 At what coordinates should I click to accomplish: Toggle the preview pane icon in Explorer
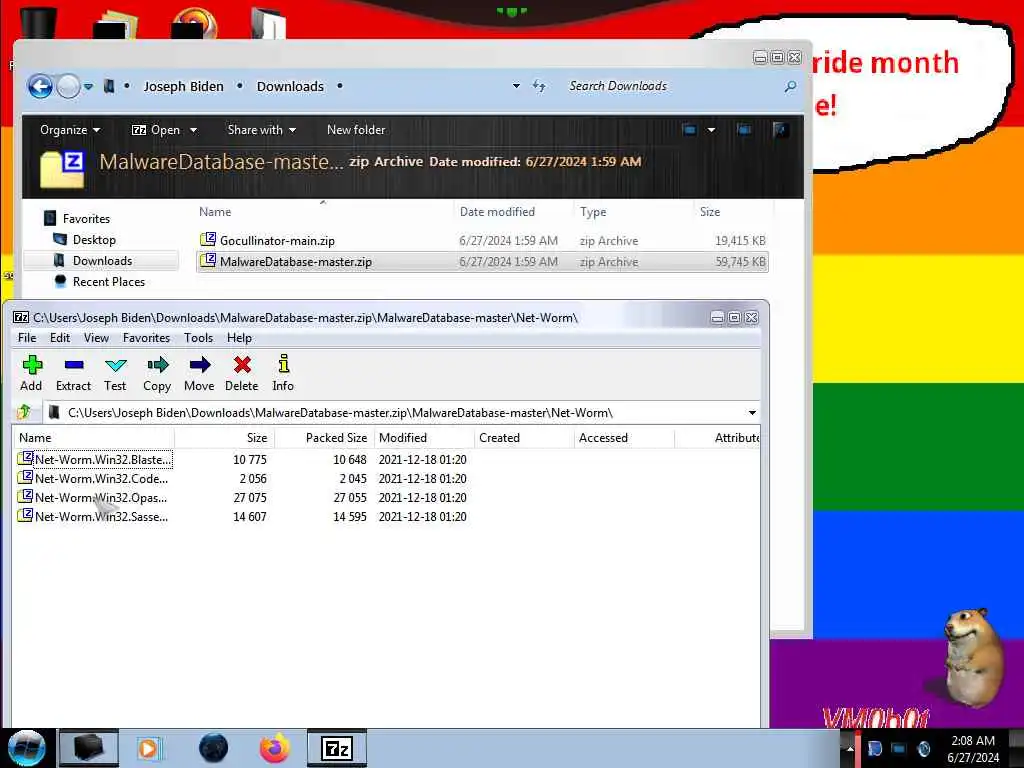(x=744, y=129)
